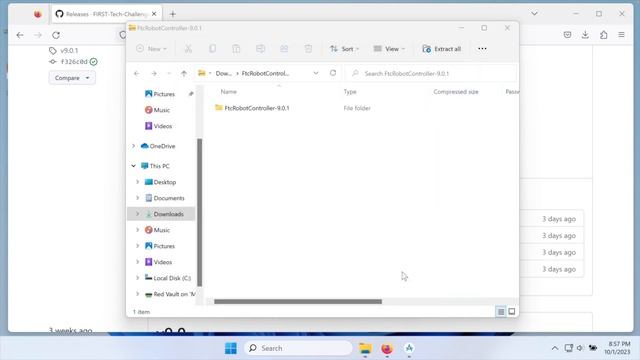Expand the OneDrive tree node
640x360 pixels.
click(x=133, y=146)
